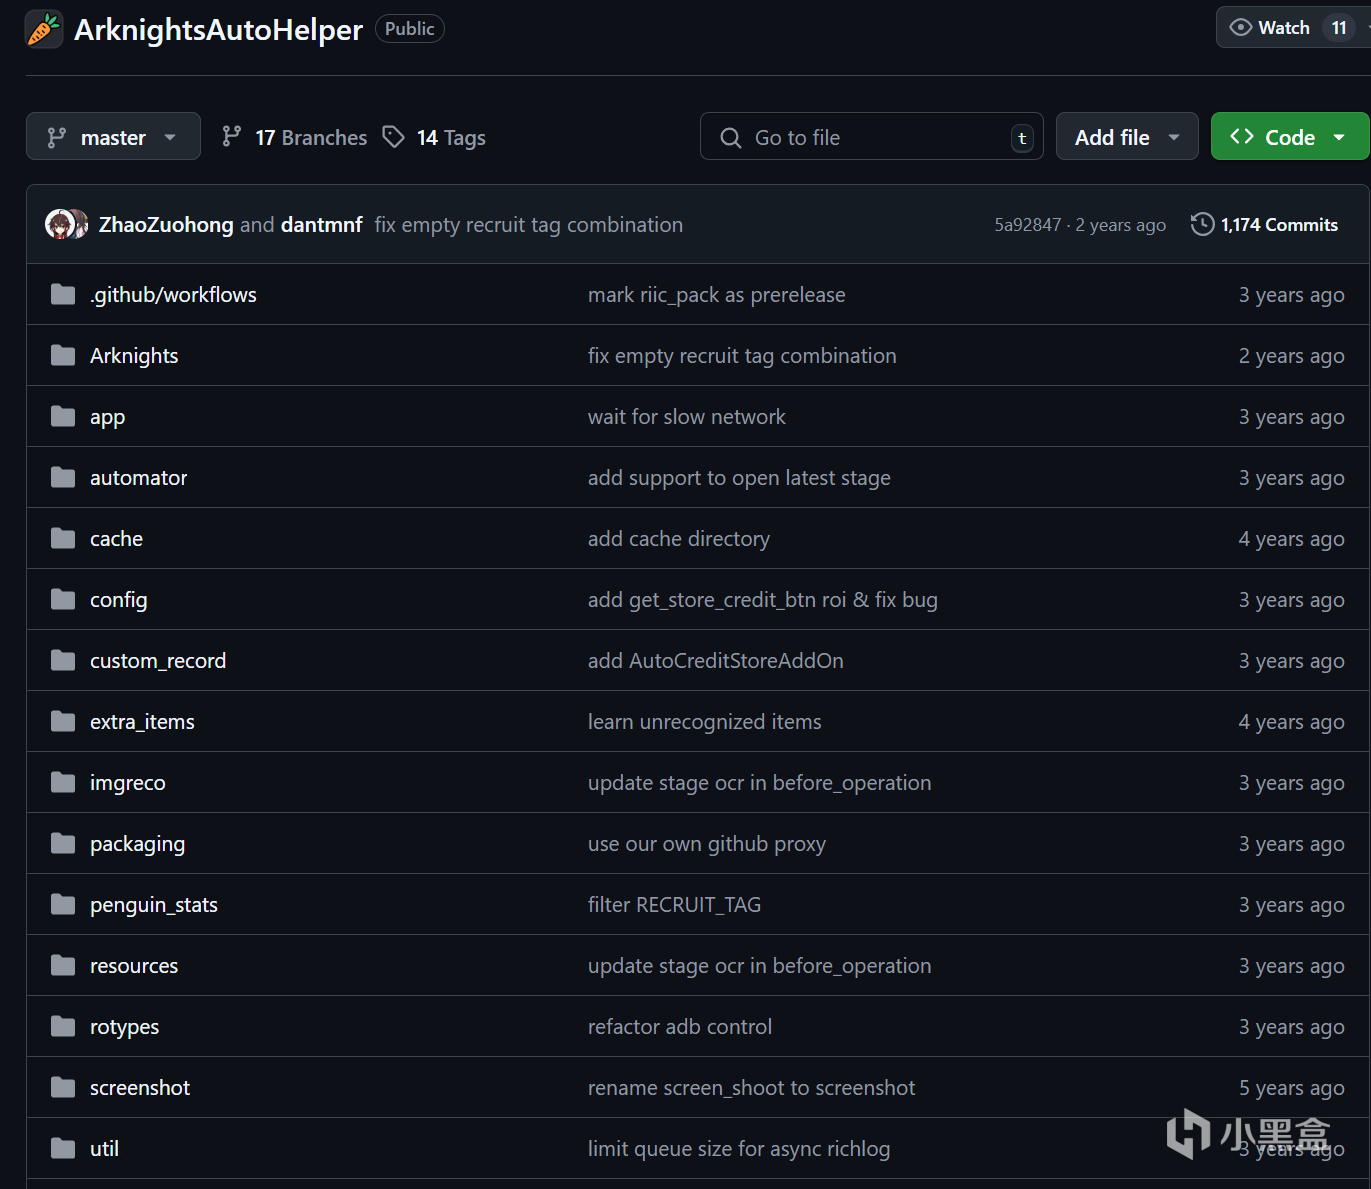Open the extra_items folder

pyautogui.click(x=142, y=722)
